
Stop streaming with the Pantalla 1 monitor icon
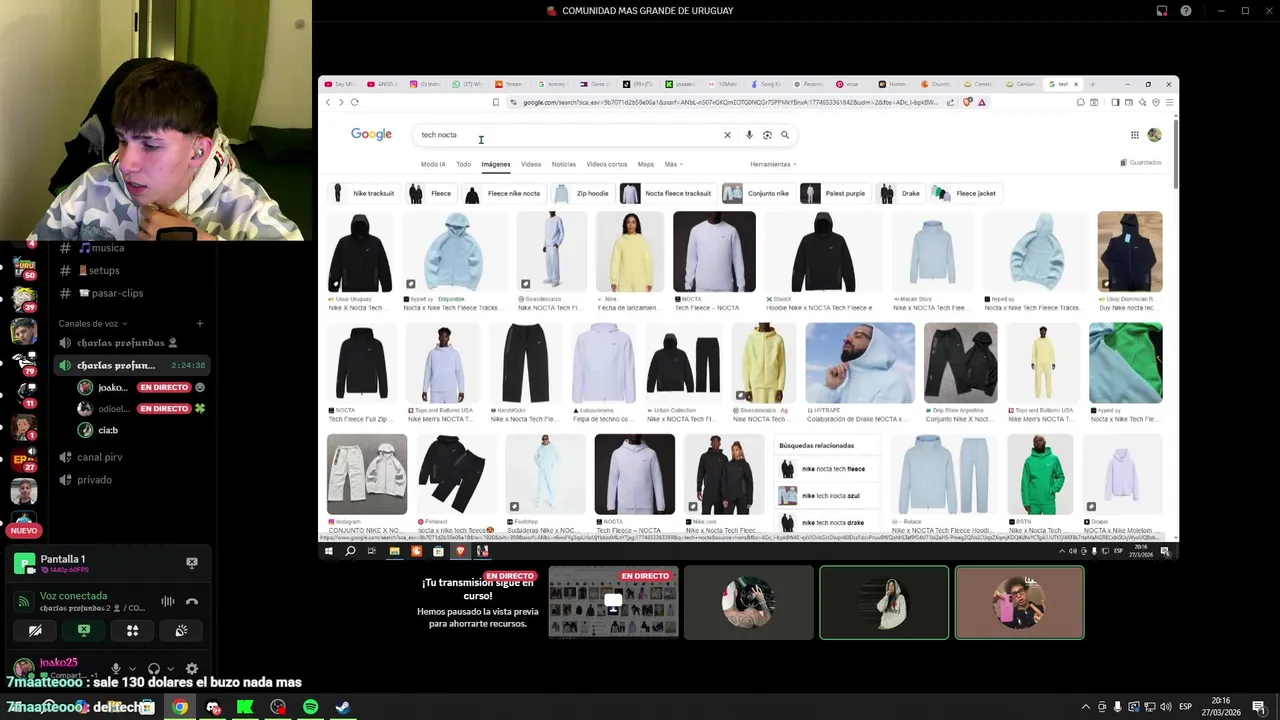pos(192,562)
